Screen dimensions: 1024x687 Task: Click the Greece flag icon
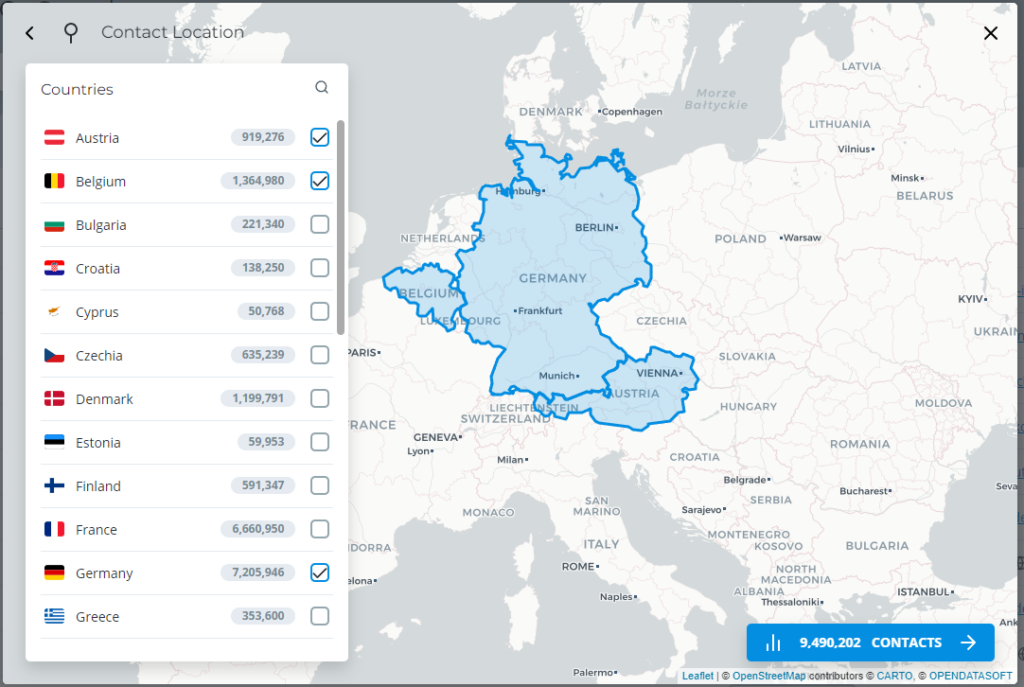click(x=52, y=616)
